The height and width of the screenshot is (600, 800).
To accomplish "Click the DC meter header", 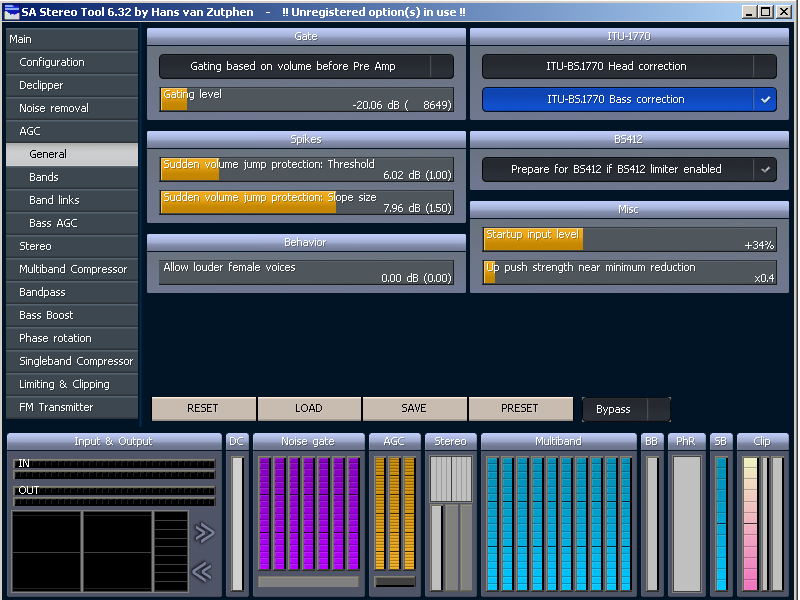I will (237, 441).
